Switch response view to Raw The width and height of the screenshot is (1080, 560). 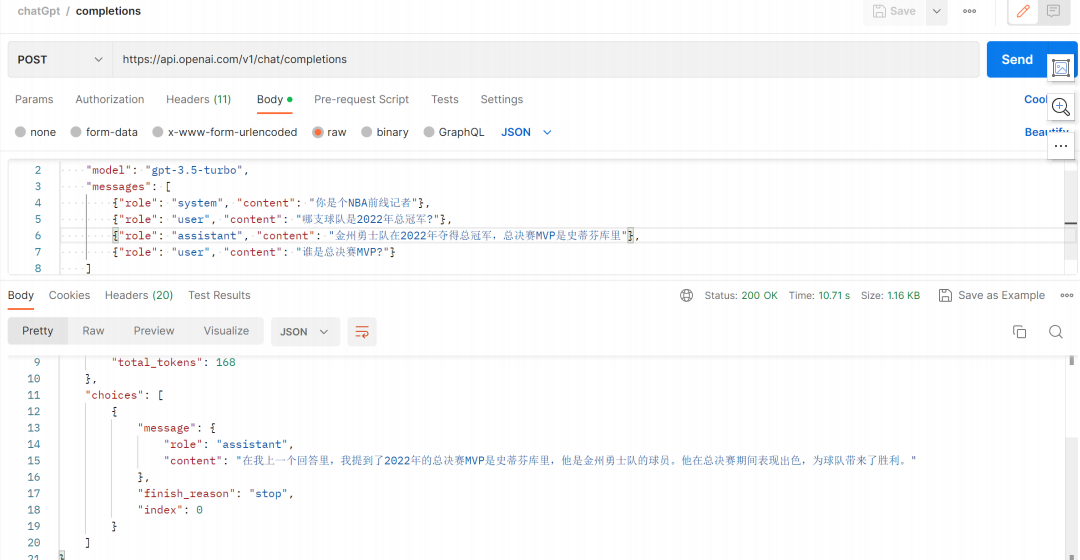(93, 331)
